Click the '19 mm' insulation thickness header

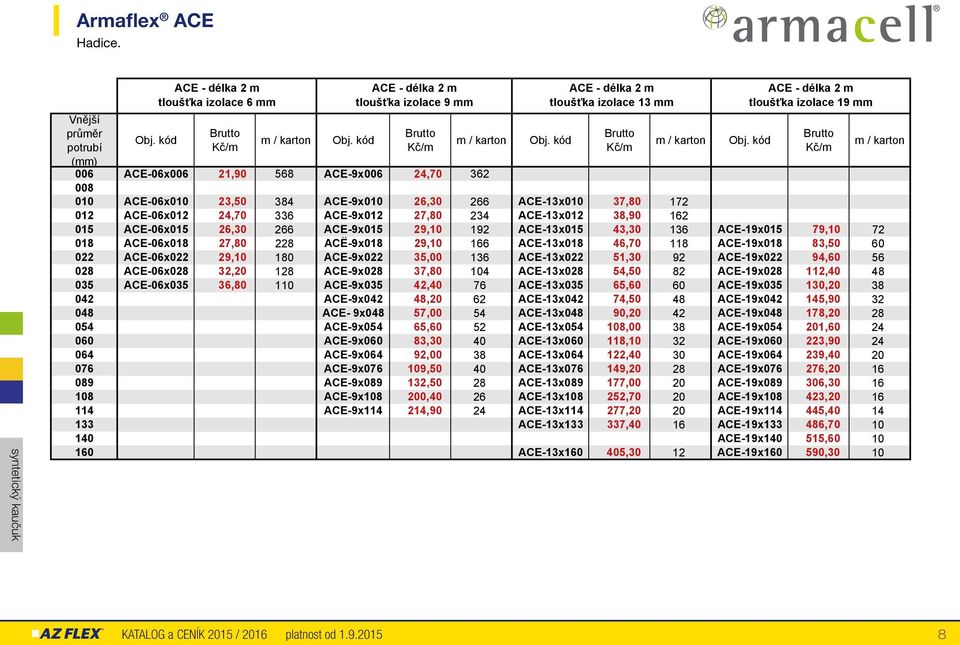pyautogui.click(x=811, y=95)
